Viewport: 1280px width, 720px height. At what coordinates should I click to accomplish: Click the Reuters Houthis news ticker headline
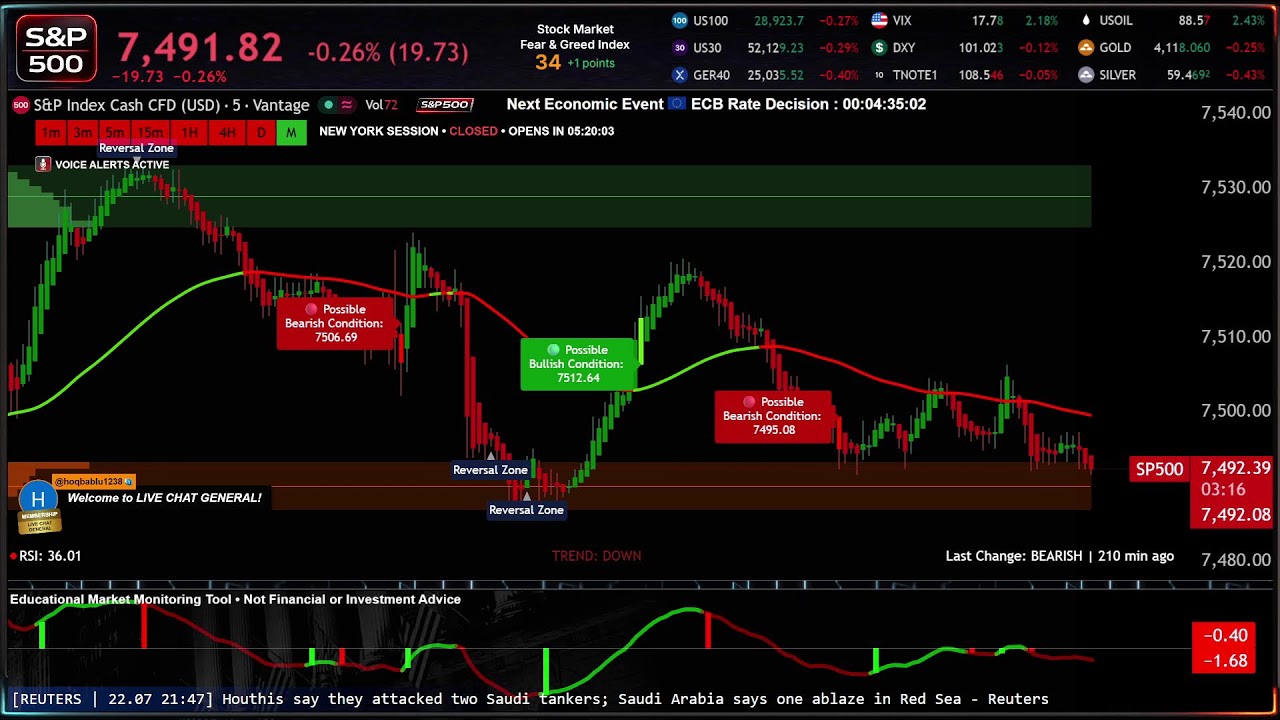pos(635,699)
